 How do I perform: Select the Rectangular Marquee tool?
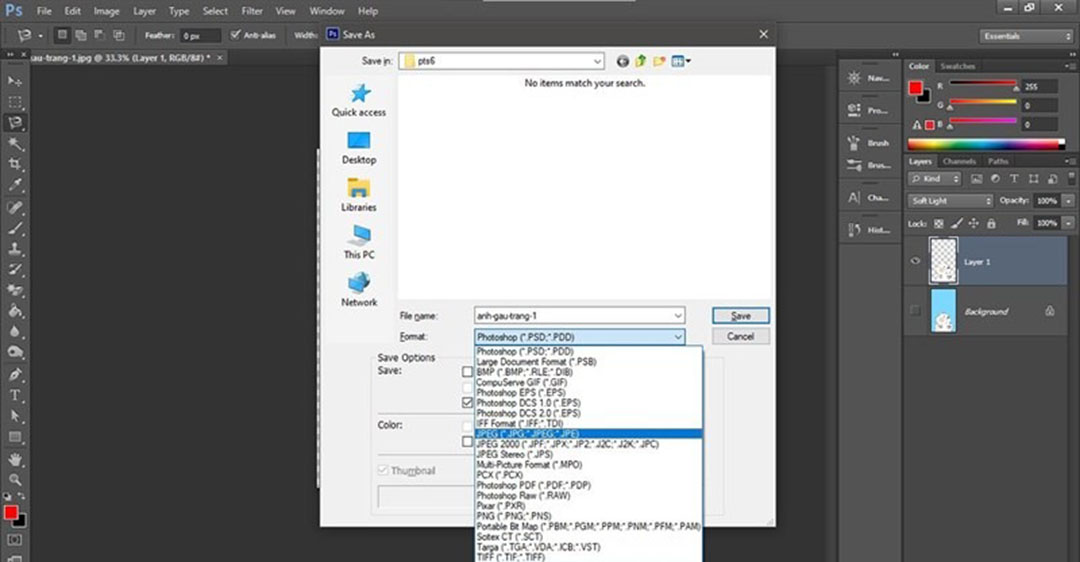(x=14, y=102)
